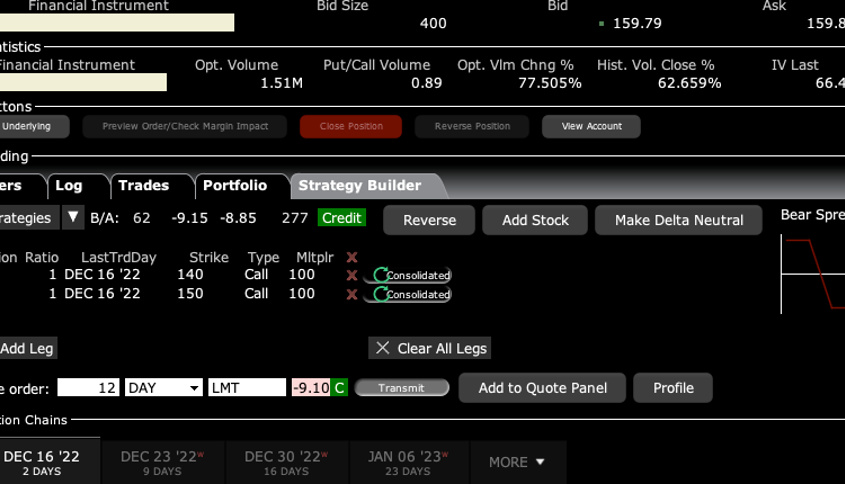Toggle the green Credit indicator
The height and width of the screenshot is (484, 845).
click(x=342, y=218)
